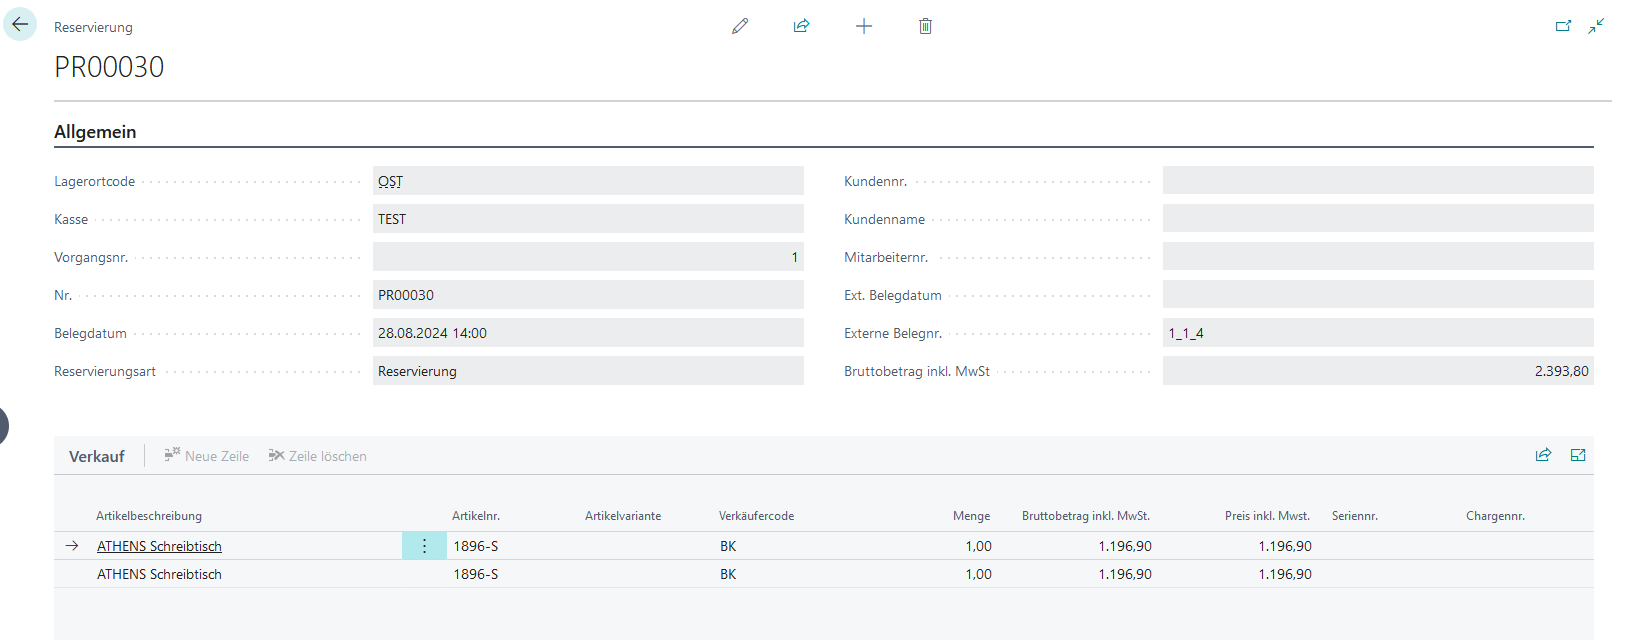
Task: Open the Verkauf section menu
Action: 96,456
